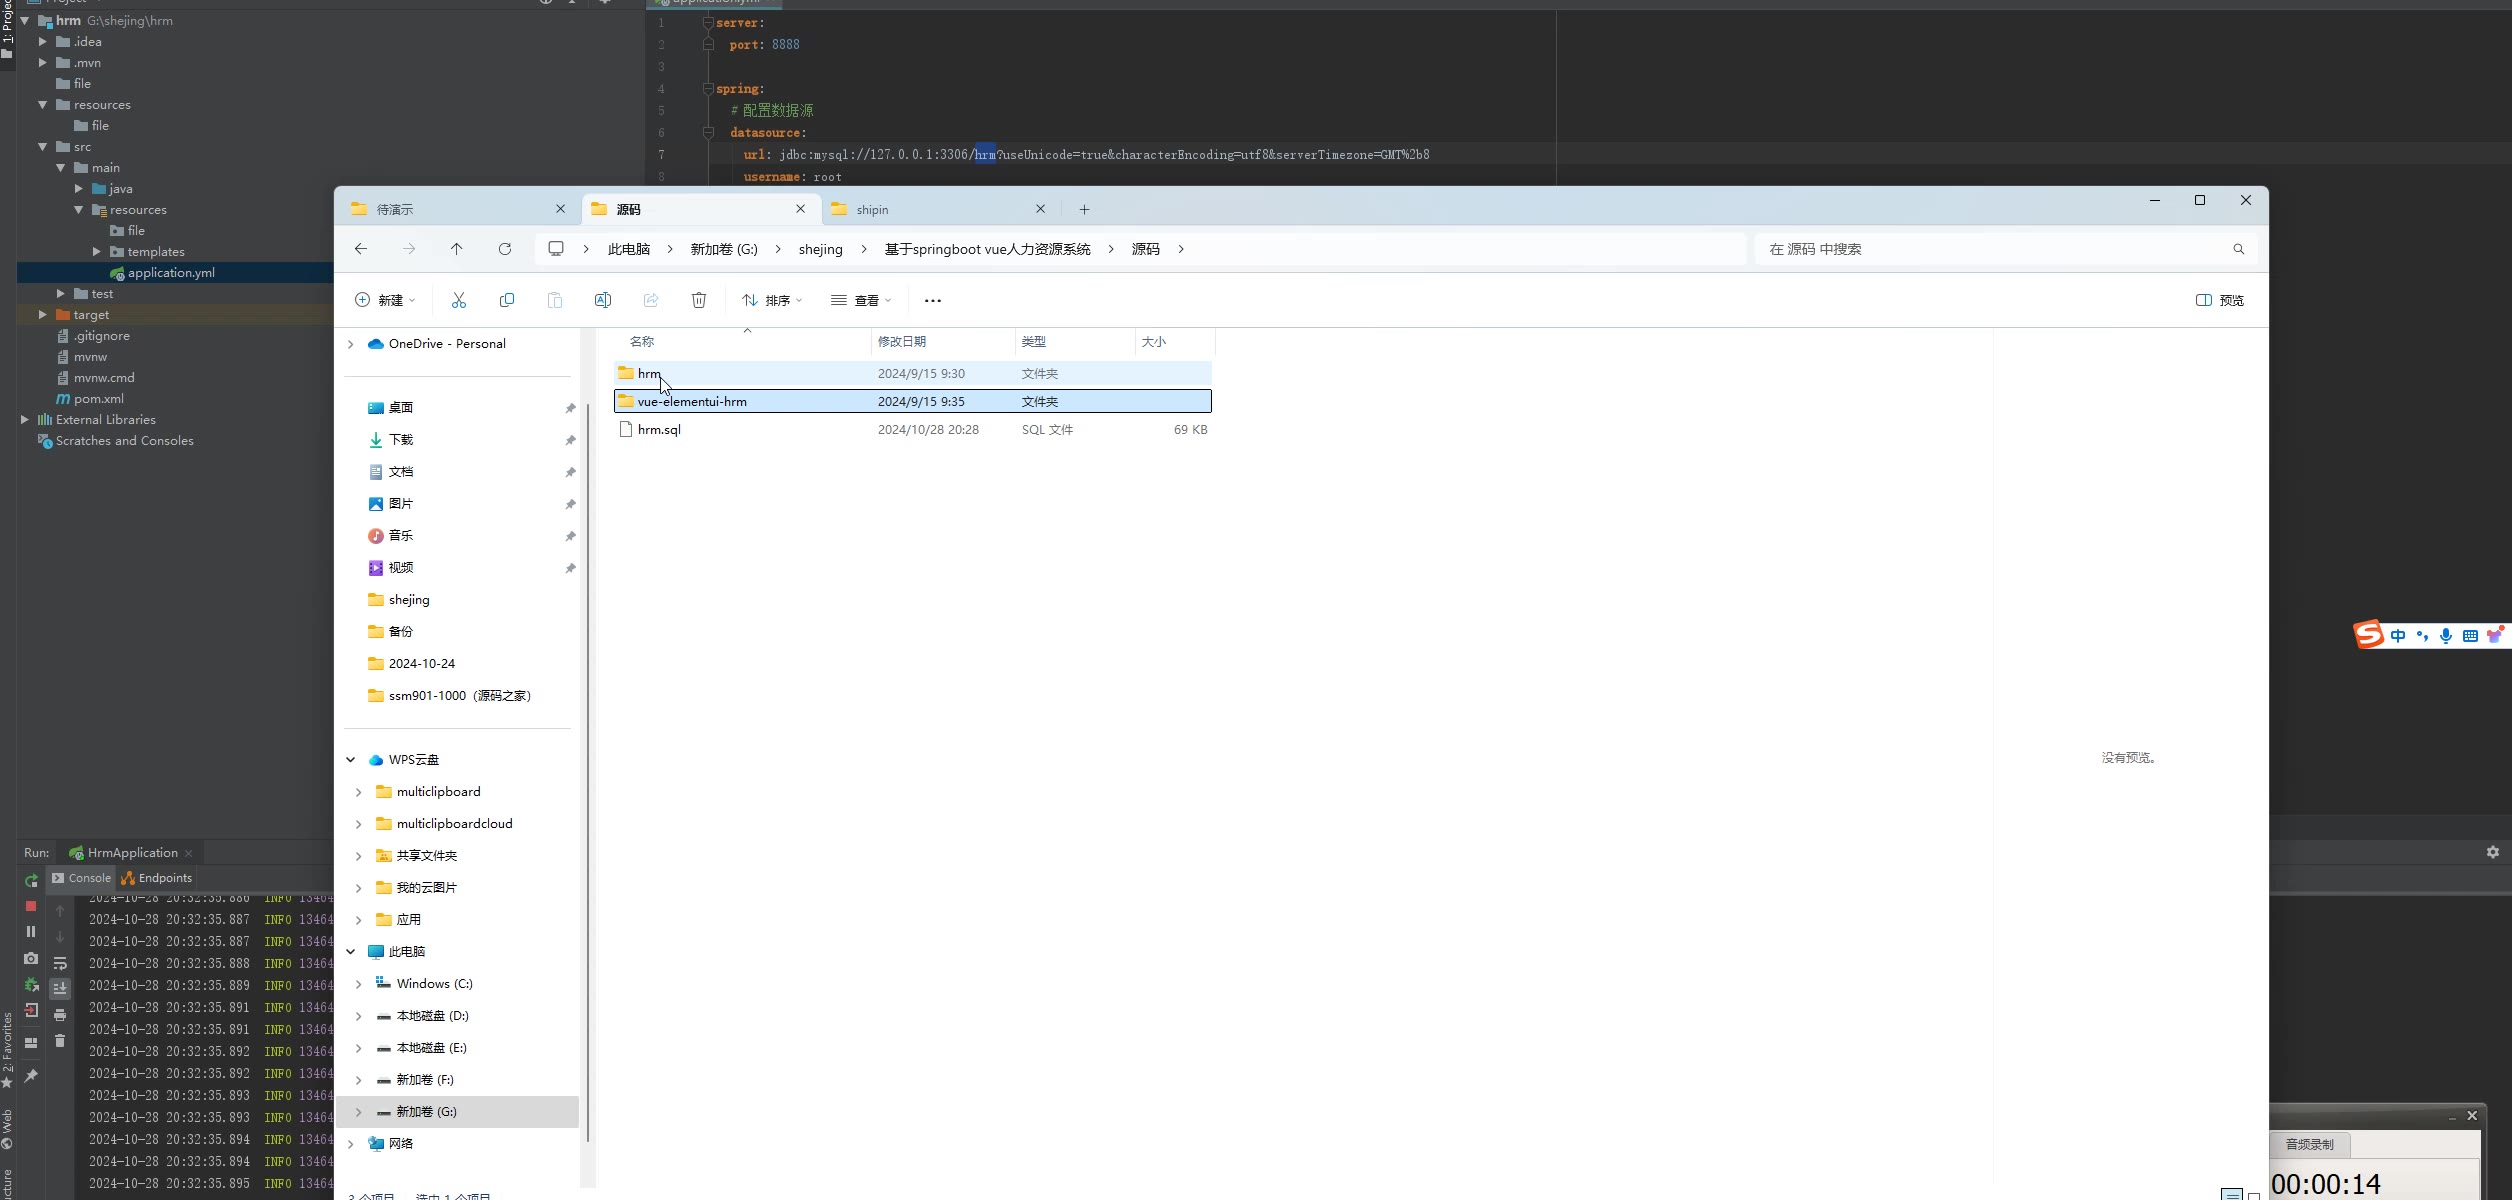
Task: Toggle the preview pane button
Action: click(x=2220, y=300)
